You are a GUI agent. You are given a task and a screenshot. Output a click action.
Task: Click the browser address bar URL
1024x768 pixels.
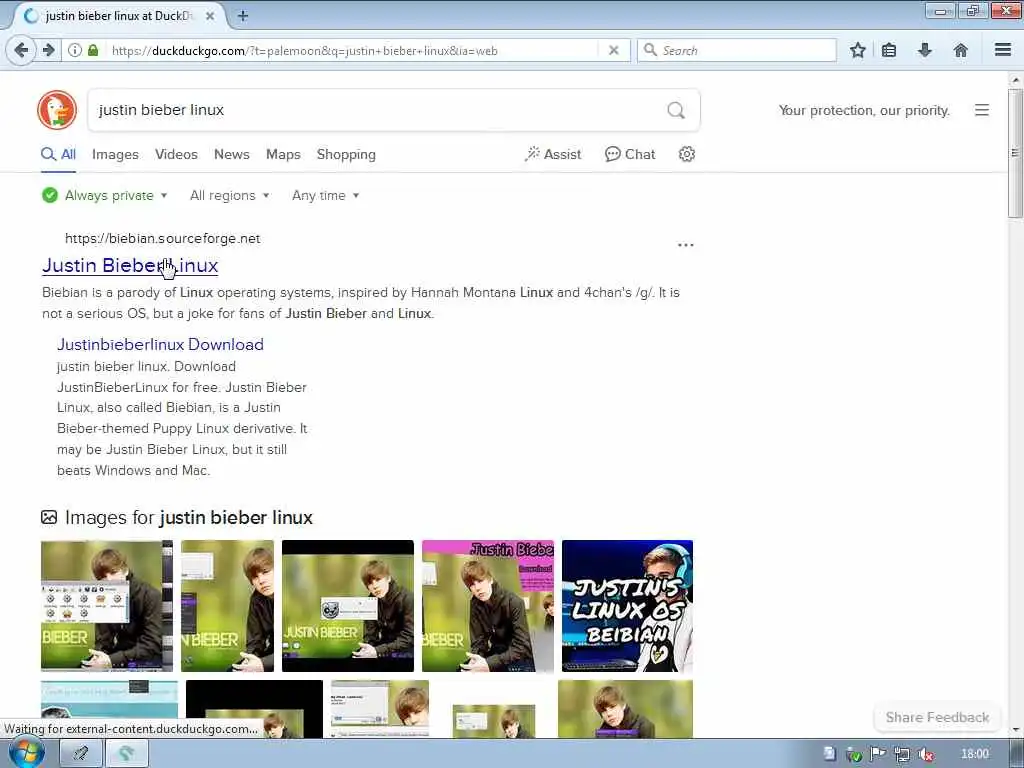pos(353,50)
